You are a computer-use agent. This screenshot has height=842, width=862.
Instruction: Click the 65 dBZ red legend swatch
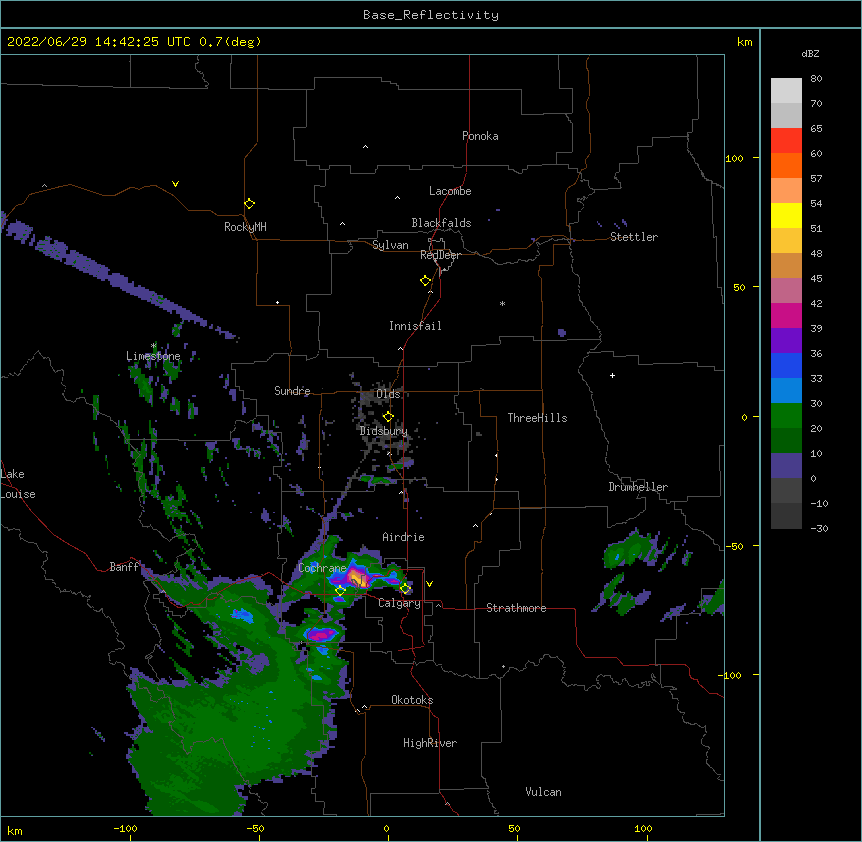[x=786, y=141]
